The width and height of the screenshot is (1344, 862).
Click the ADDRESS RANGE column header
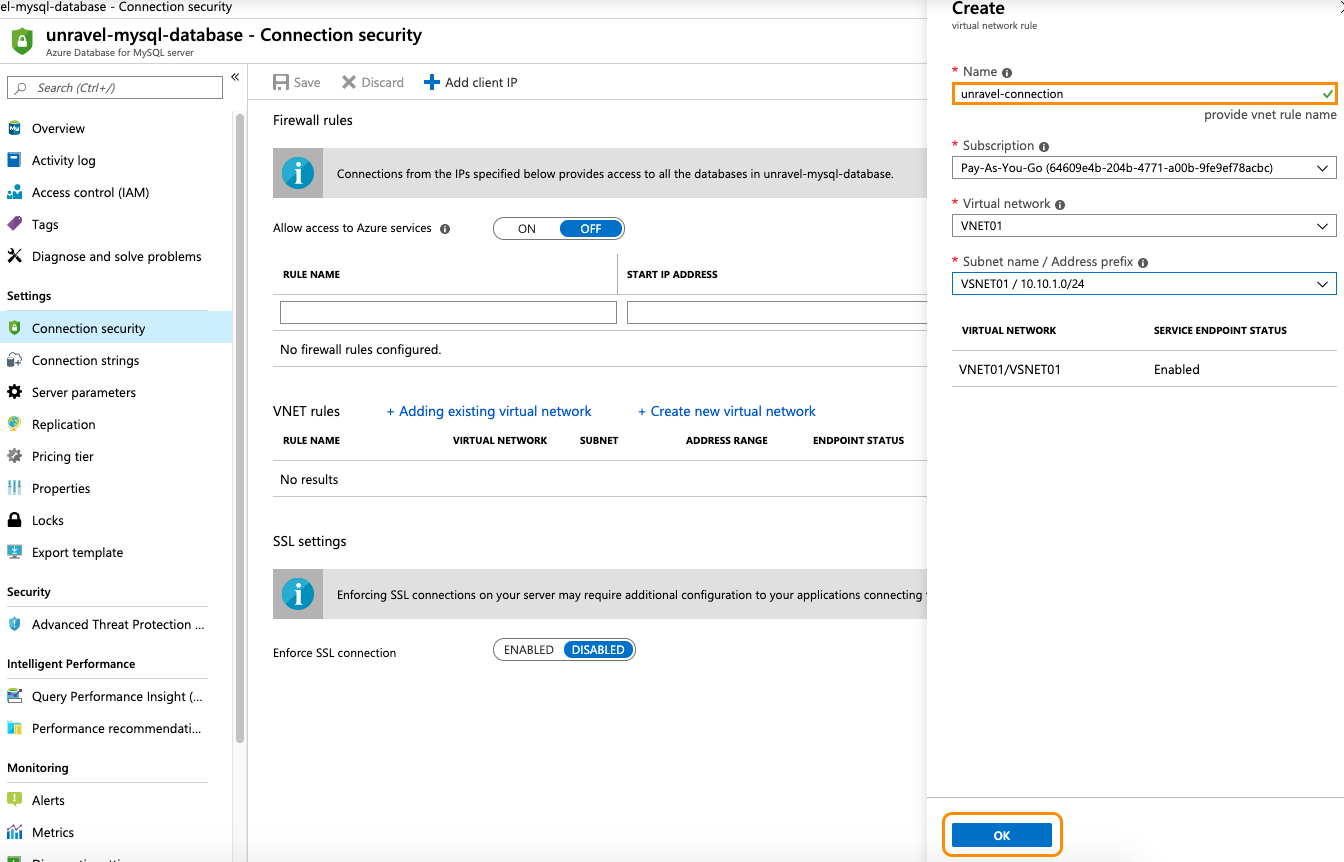(x=727, y=441)
